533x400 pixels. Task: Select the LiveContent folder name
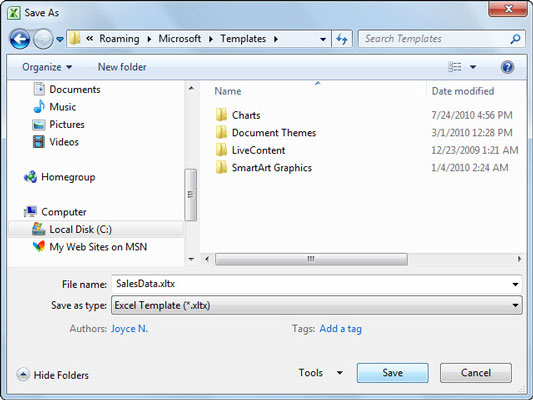(258, 150)
